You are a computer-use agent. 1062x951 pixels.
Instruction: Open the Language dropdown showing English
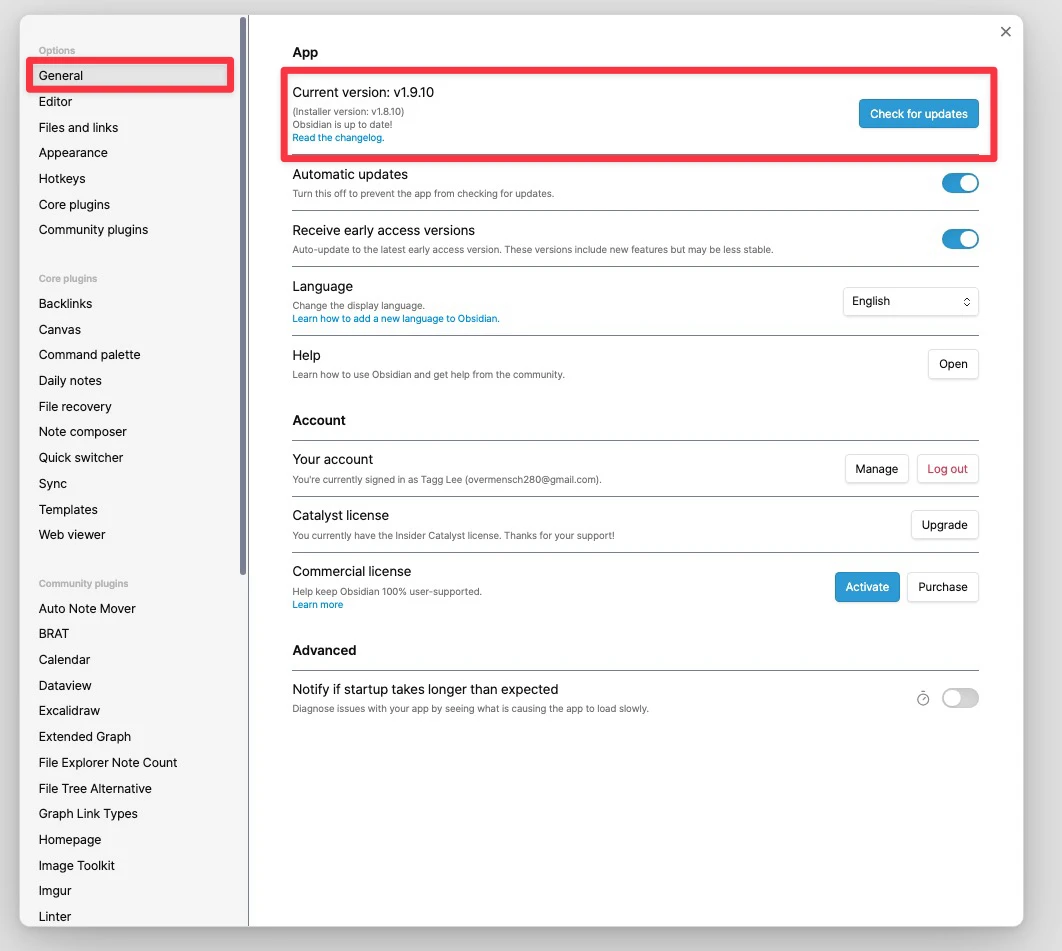[x=910, y=301]
